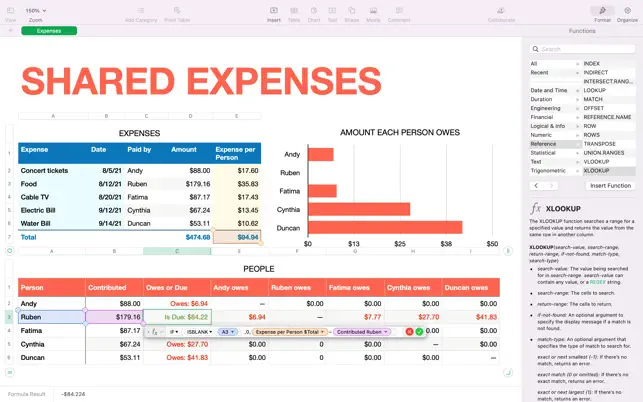This screenshot has height=402, width=643.
Task: Open the ISBLANK function dropdown in formula
Action: (x=199, y=332)
